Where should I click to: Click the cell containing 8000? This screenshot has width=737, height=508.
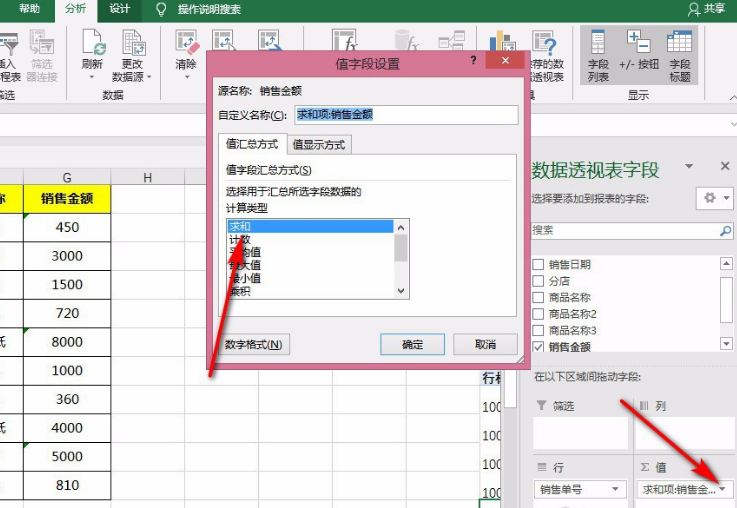click(x=67, y=342)
